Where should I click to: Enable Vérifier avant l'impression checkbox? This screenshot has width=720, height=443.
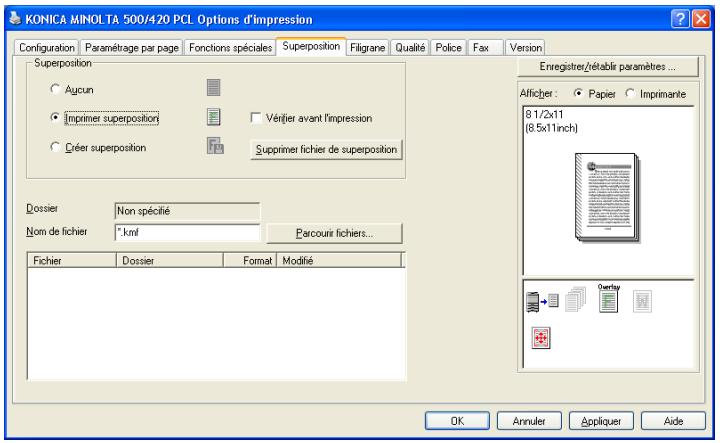[256, 118]
